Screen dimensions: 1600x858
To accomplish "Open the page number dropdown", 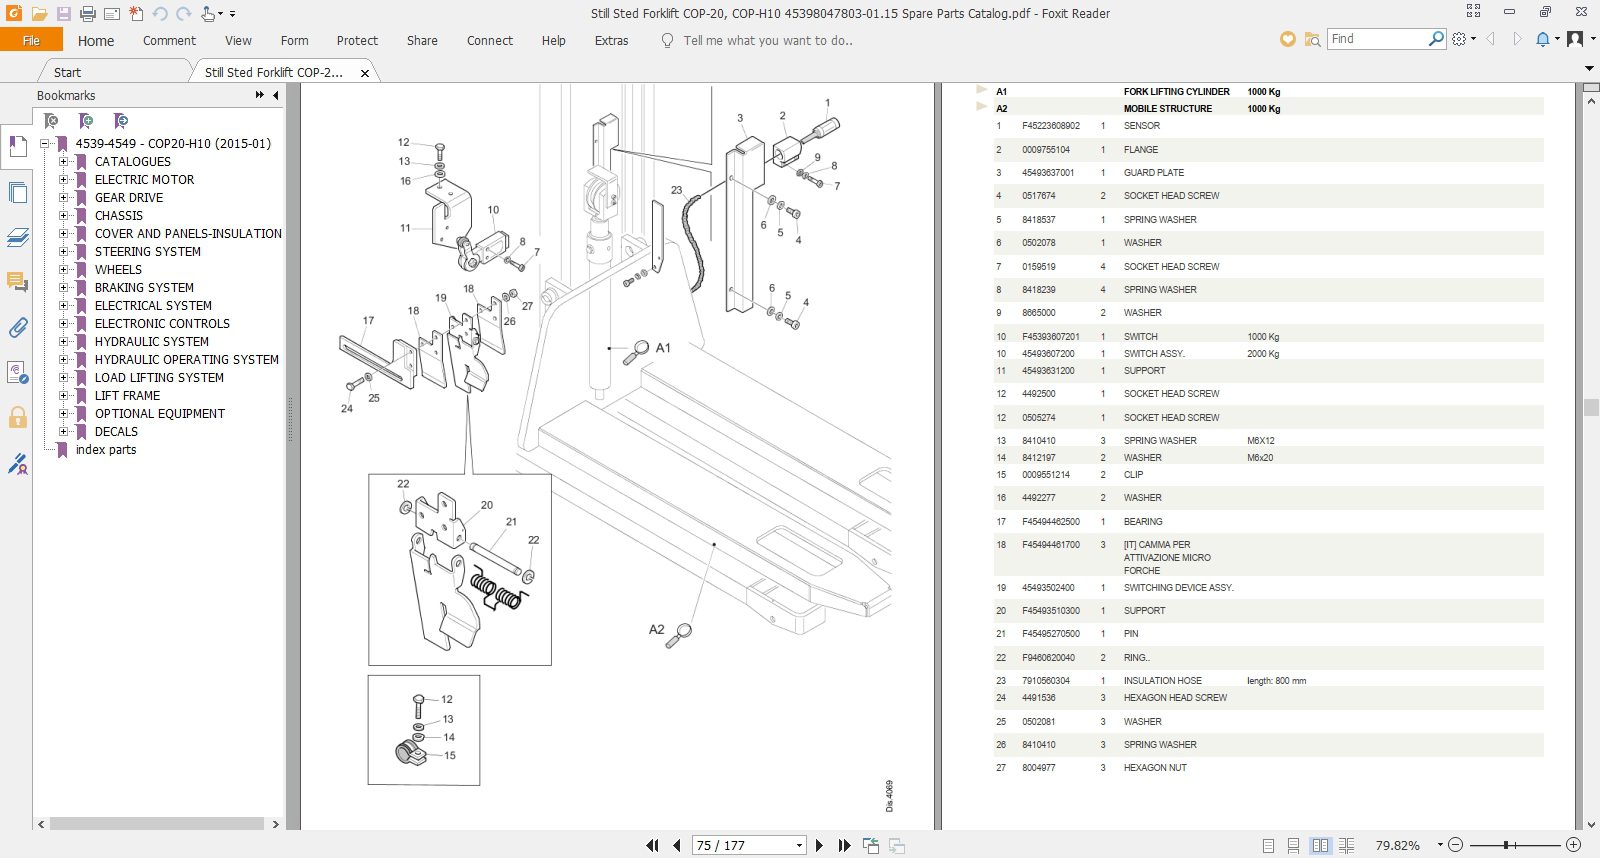I will tap(799, 845).
